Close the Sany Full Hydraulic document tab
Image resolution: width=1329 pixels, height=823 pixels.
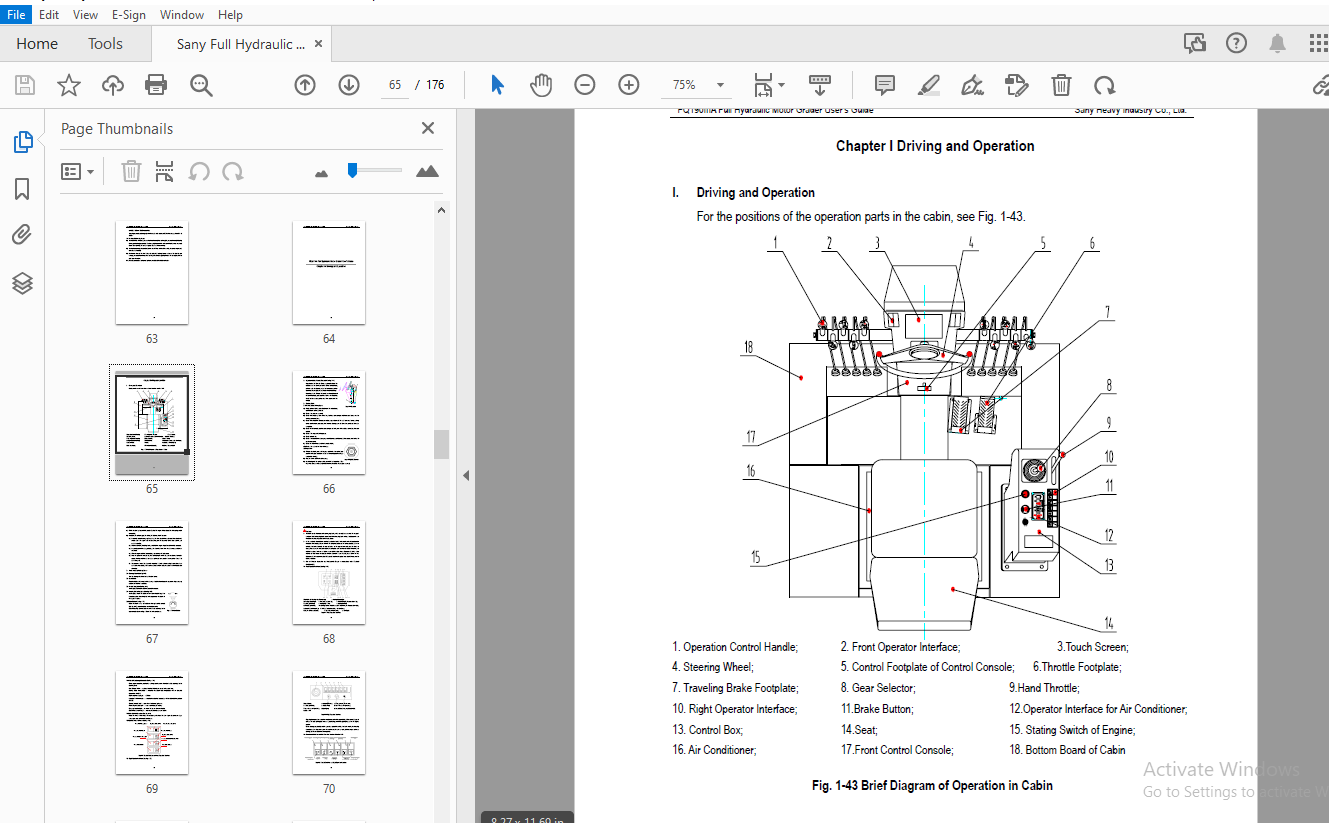pos(319,44)
